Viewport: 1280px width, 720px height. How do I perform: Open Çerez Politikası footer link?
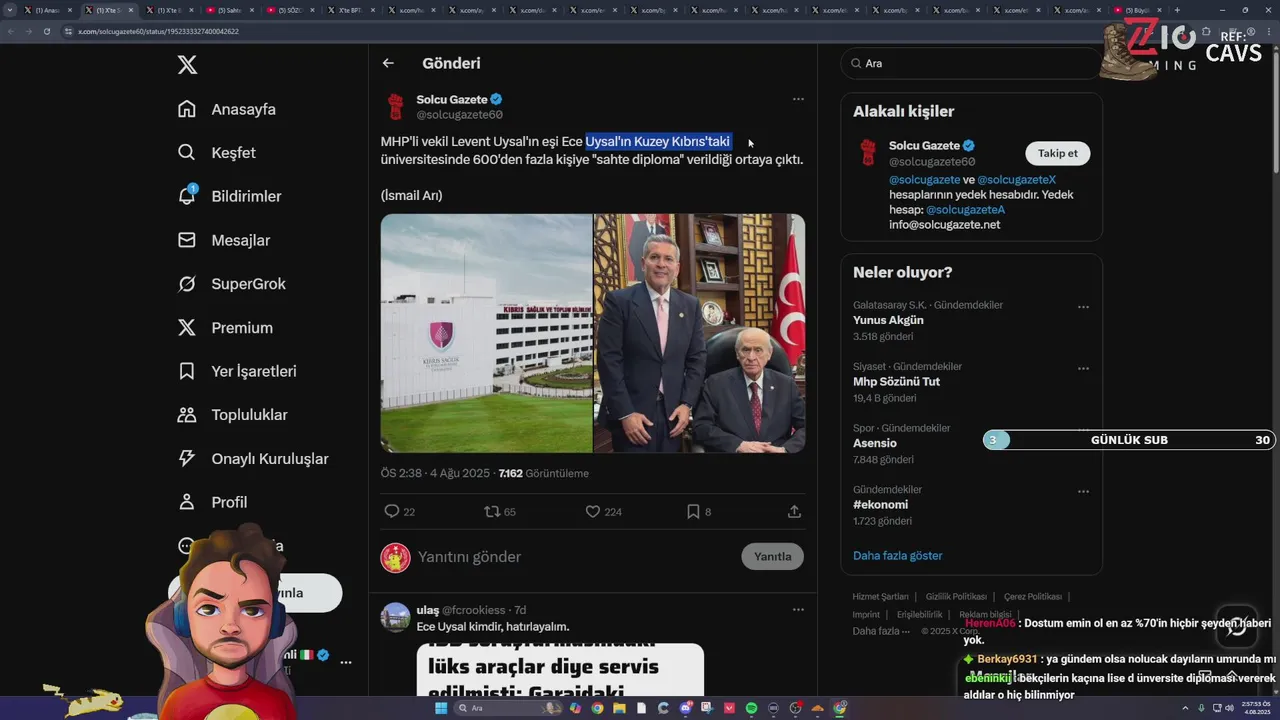point(1033,597)
